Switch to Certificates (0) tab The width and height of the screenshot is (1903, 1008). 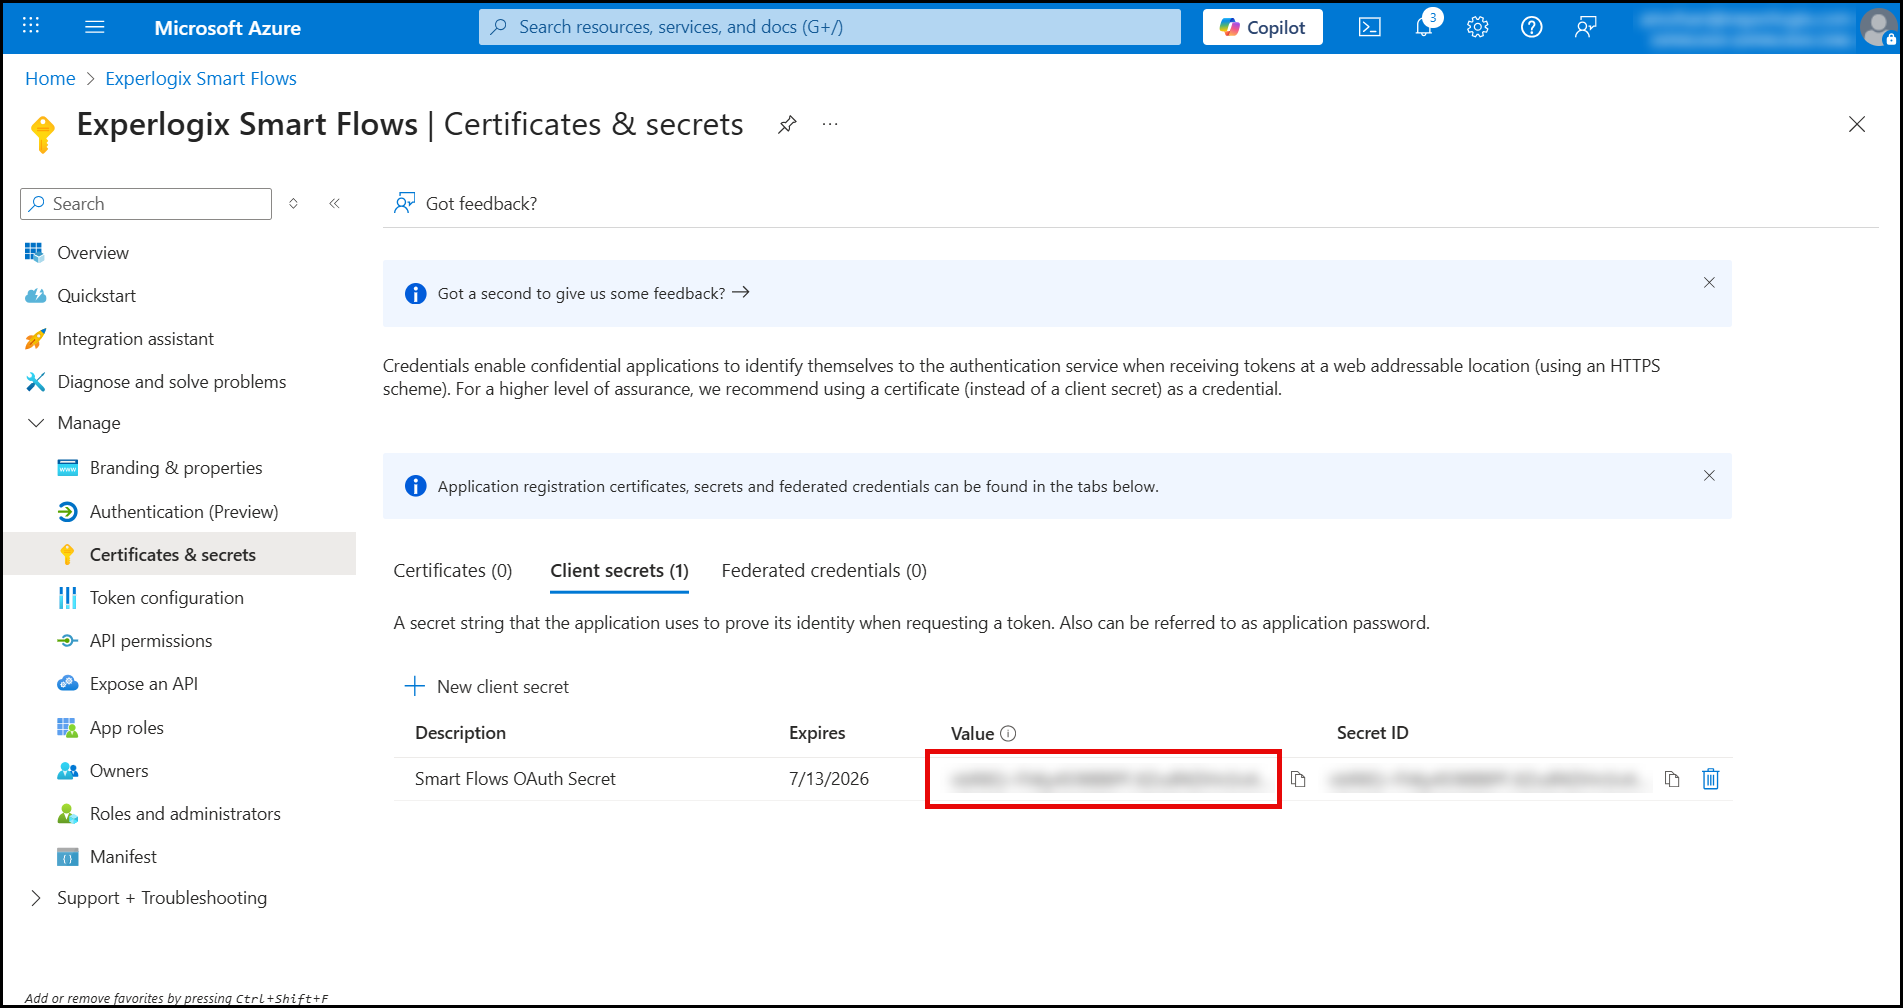point(452,571)
